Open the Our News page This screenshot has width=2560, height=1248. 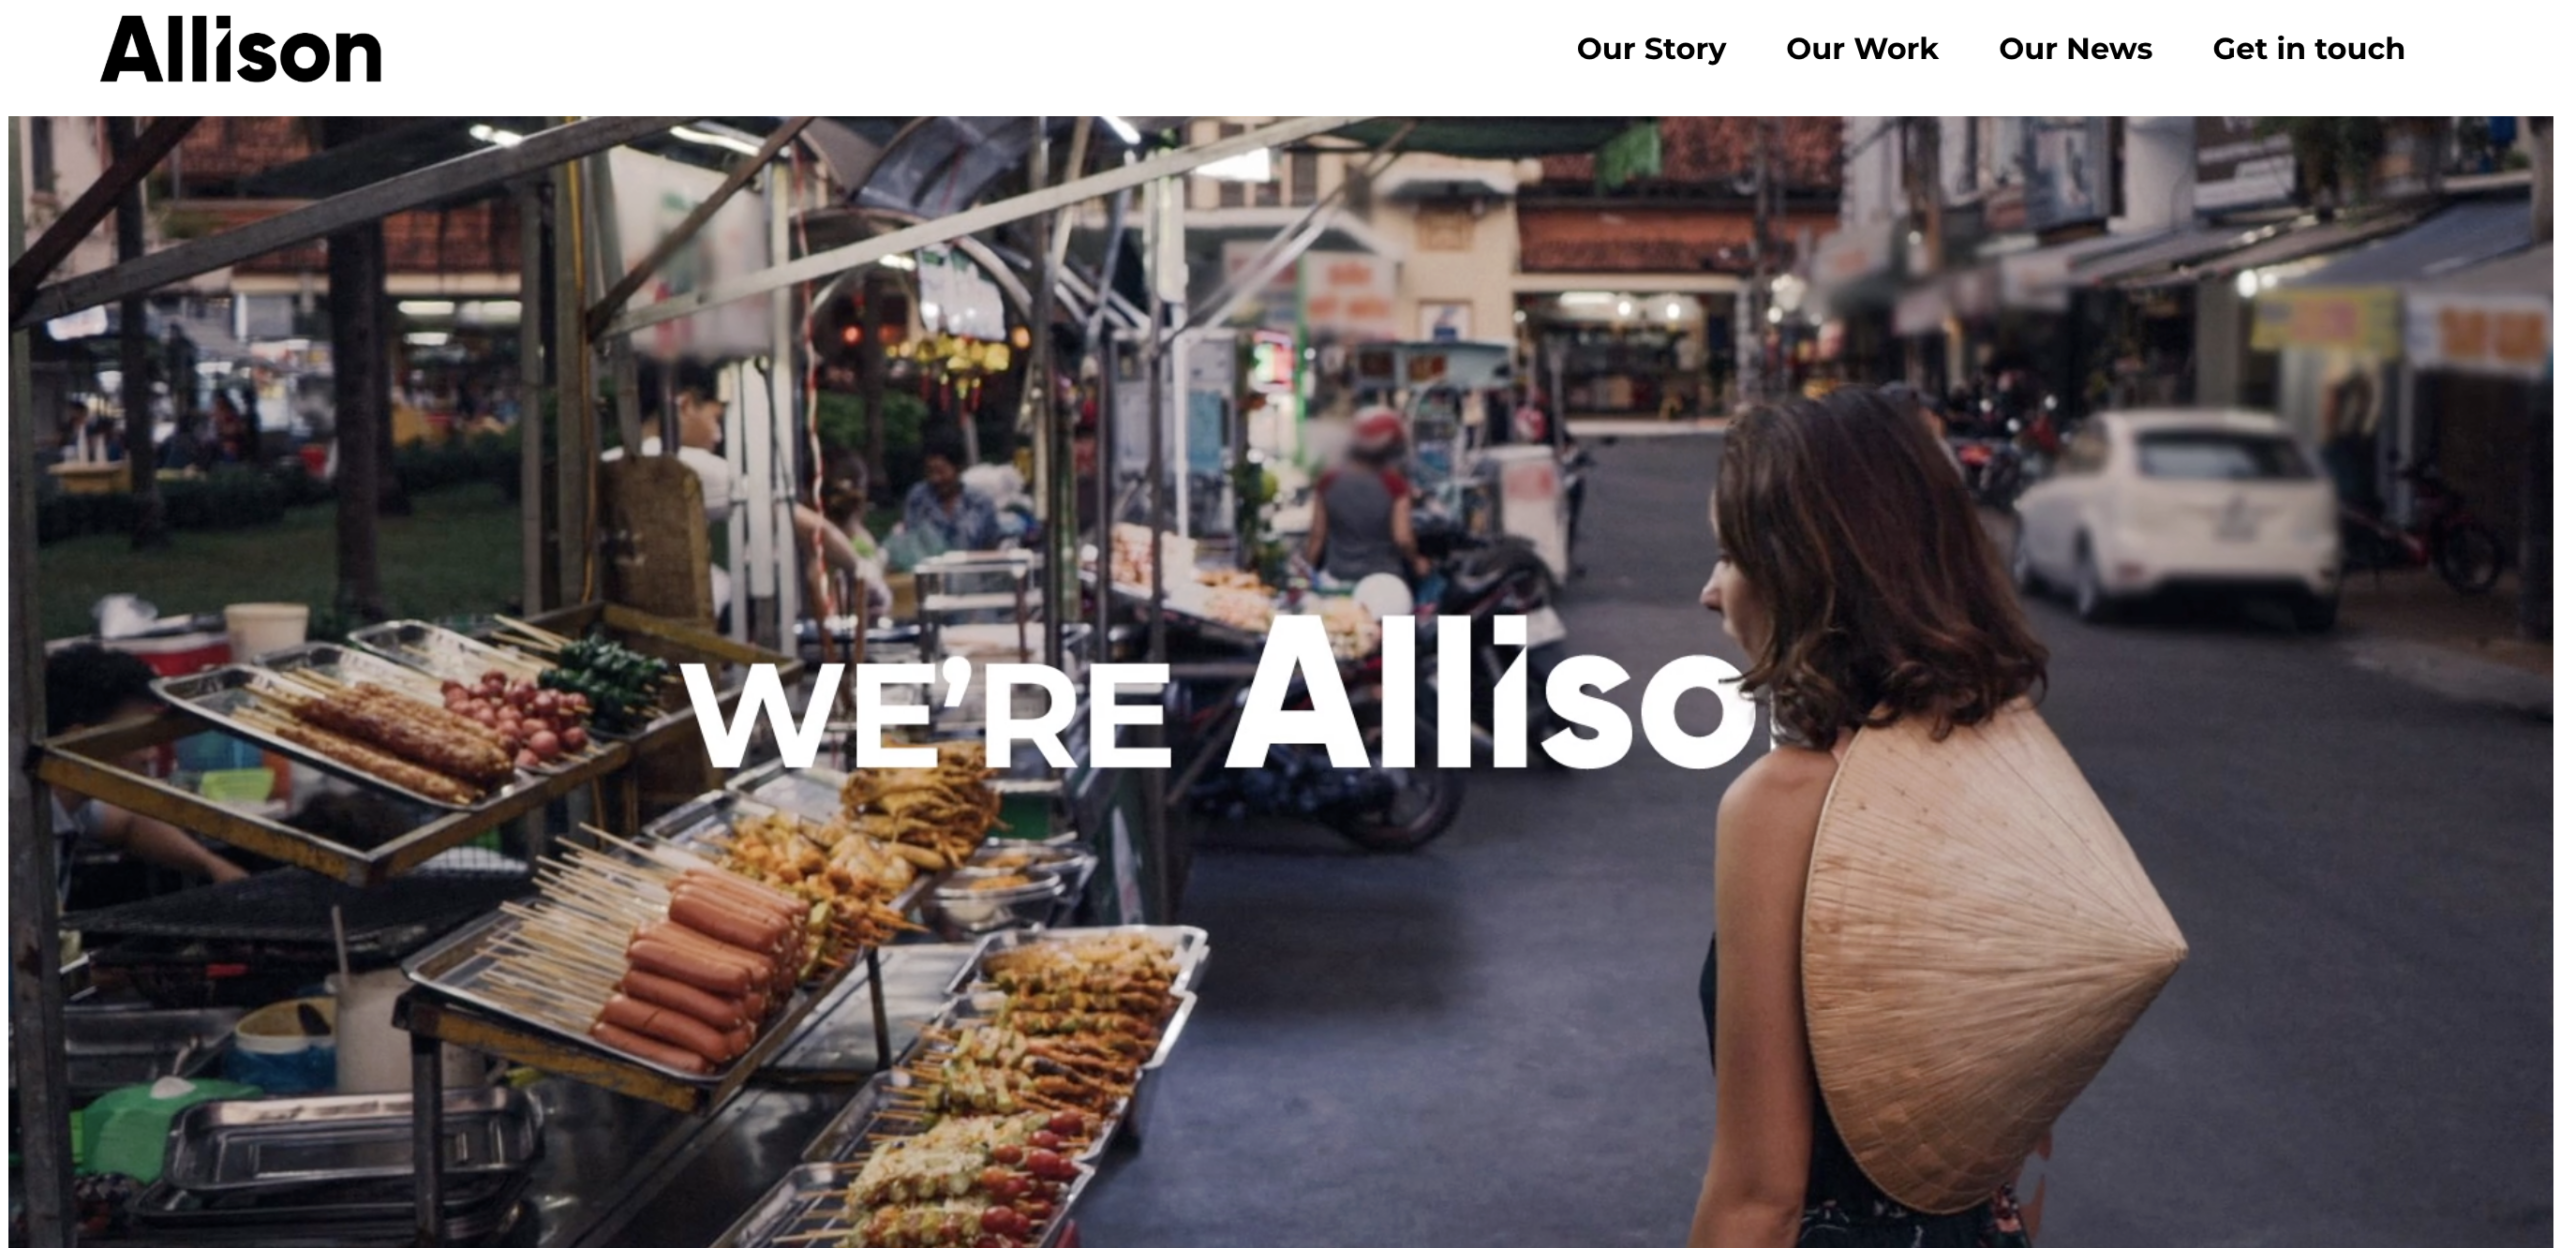2075,49
